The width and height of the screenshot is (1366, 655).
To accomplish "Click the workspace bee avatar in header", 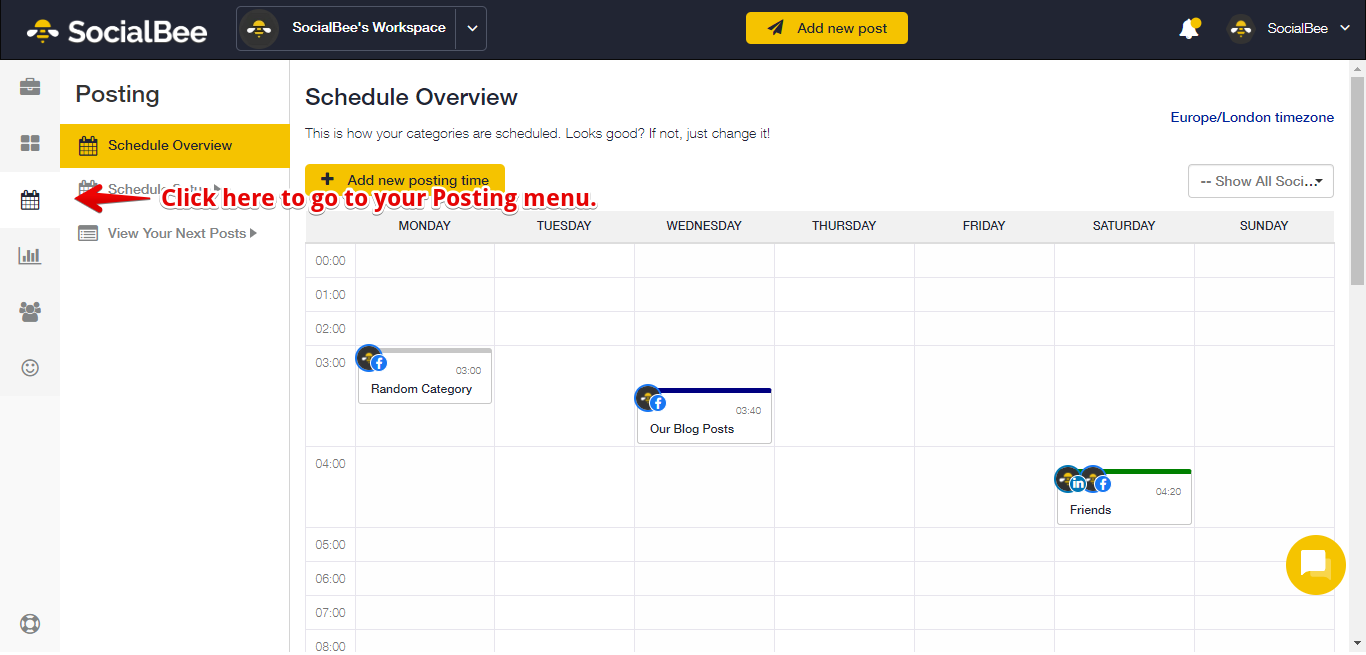I will point(260,28).
